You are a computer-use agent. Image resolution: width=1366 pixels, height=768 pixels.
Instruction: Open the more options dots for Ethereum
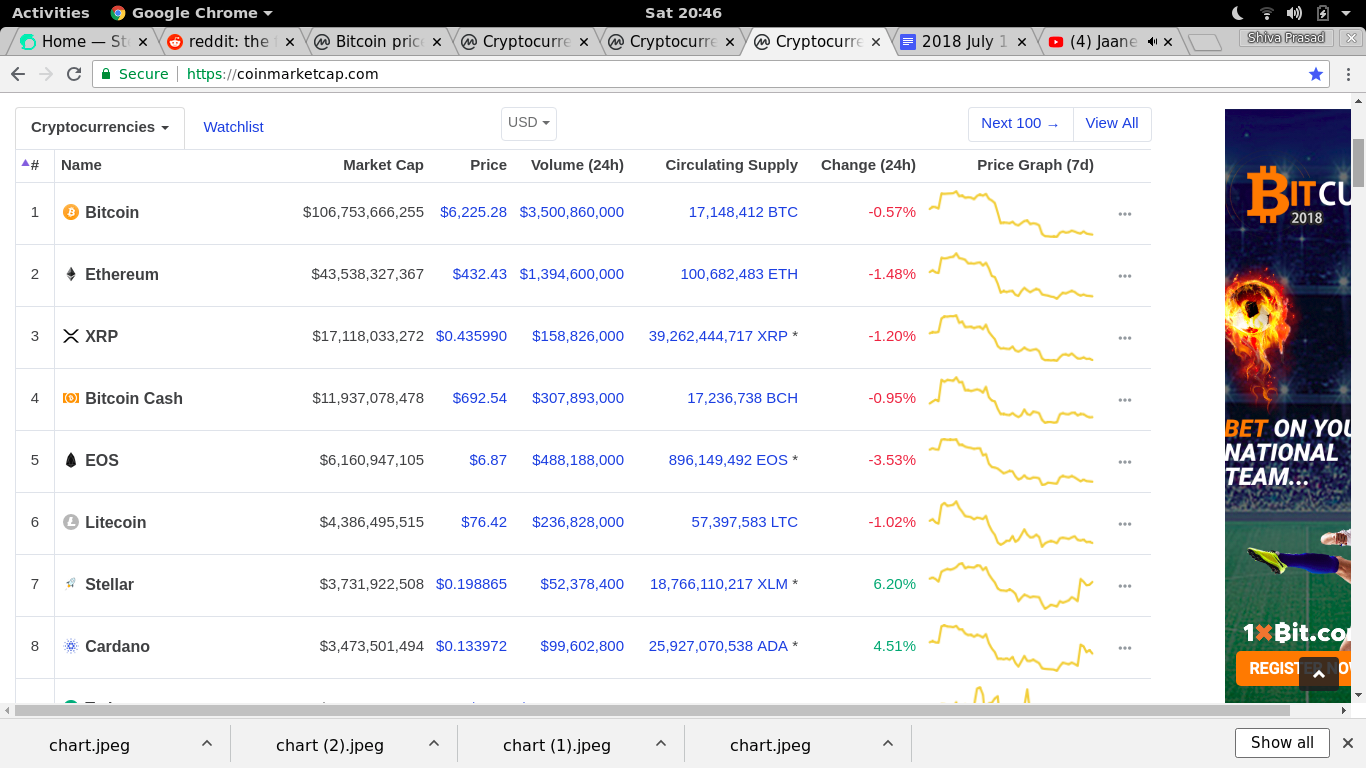click(1125, 276)
